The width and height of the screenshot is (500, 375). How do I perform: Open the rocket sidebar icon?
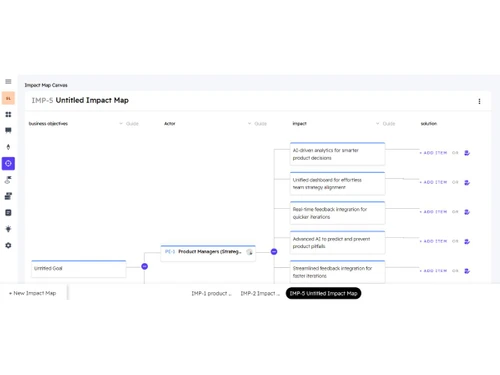point(8,147)
